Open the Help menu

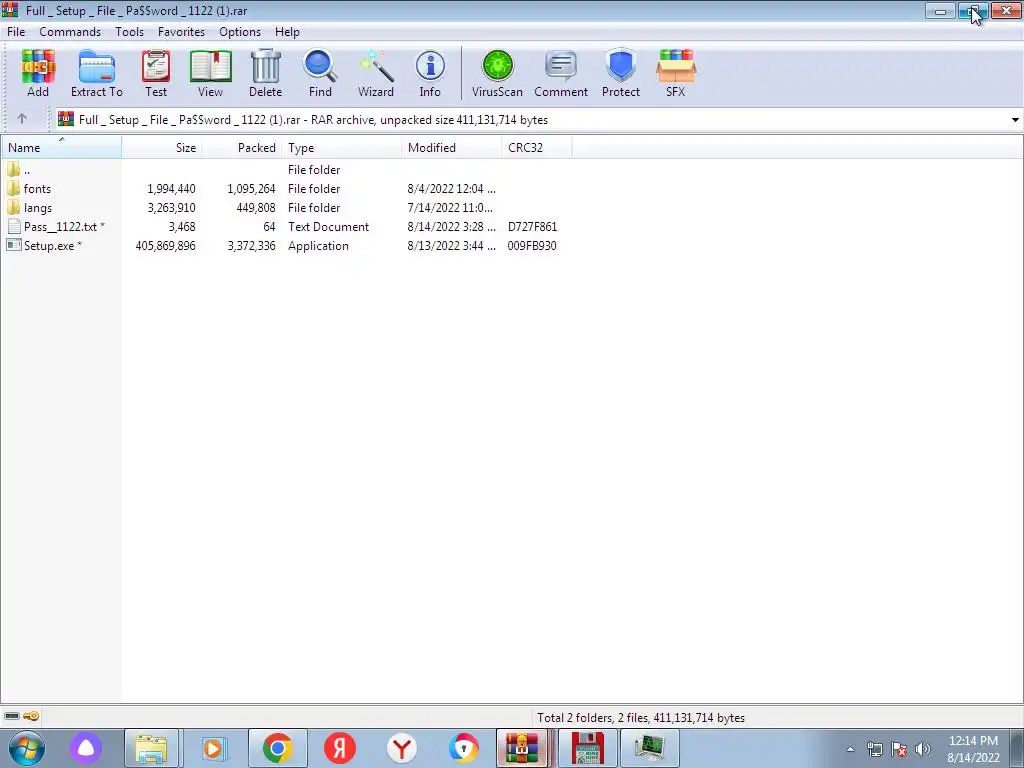(x=287, y=31)
